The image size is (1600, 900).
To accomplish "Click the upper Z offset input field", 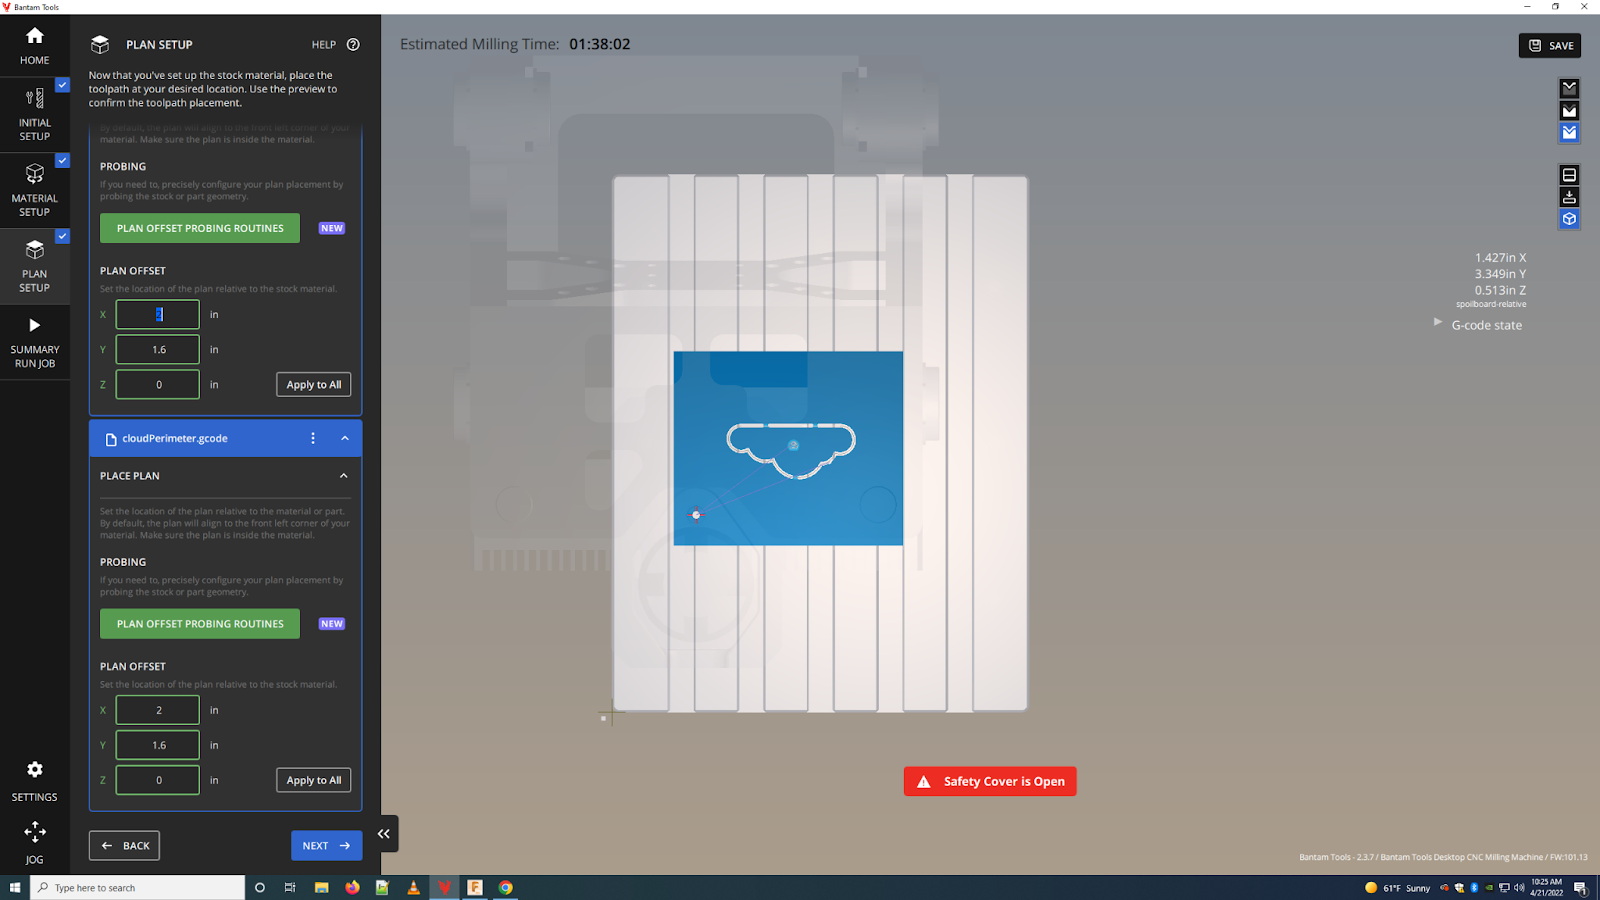I will tap(158, 385).
